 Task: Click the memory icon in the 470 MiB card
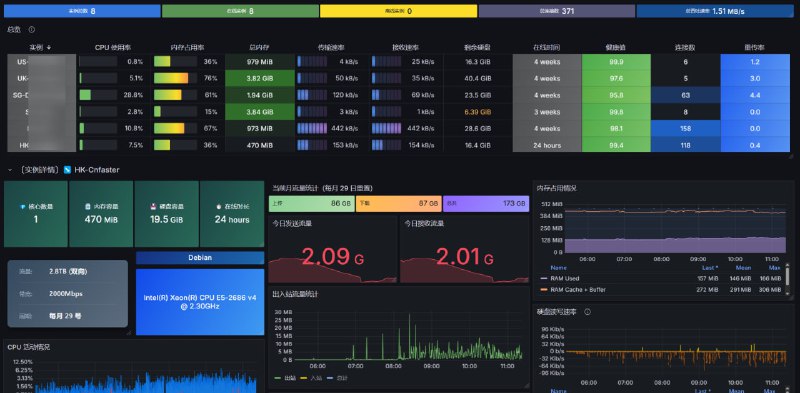pyautogui.click(x=88, y=207)
